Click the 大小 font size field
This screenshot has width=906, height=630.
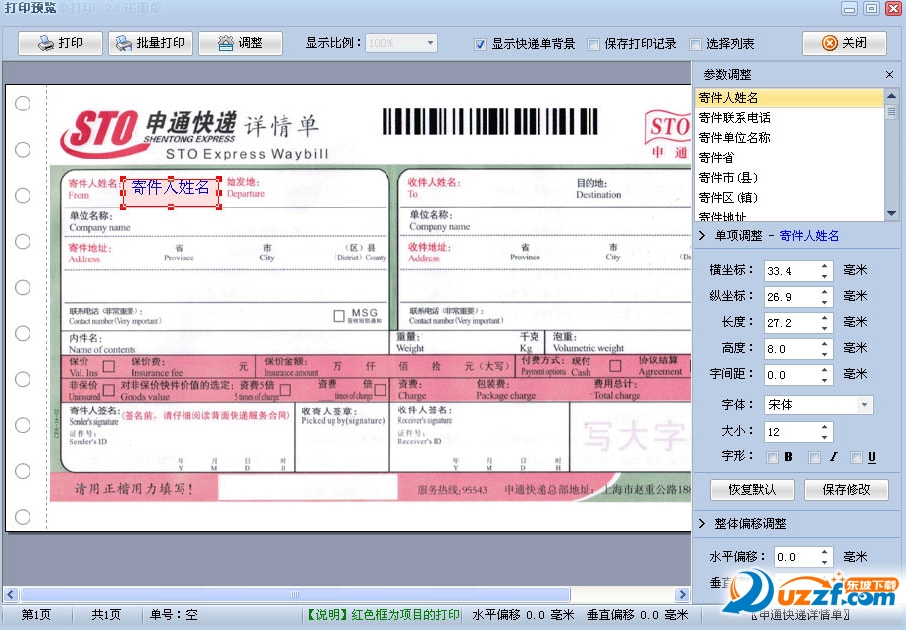[x=791, y=432]
